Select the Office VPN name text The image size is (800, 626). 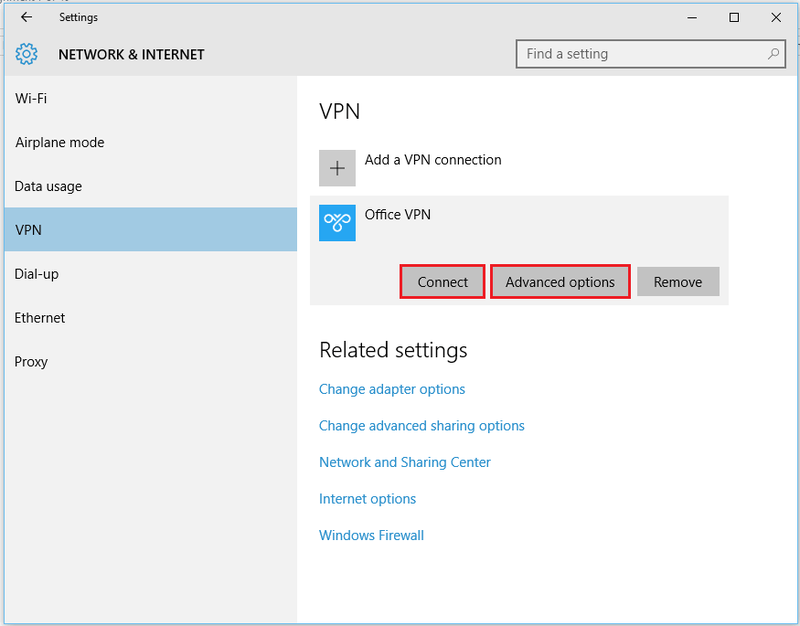coord(397,214)
